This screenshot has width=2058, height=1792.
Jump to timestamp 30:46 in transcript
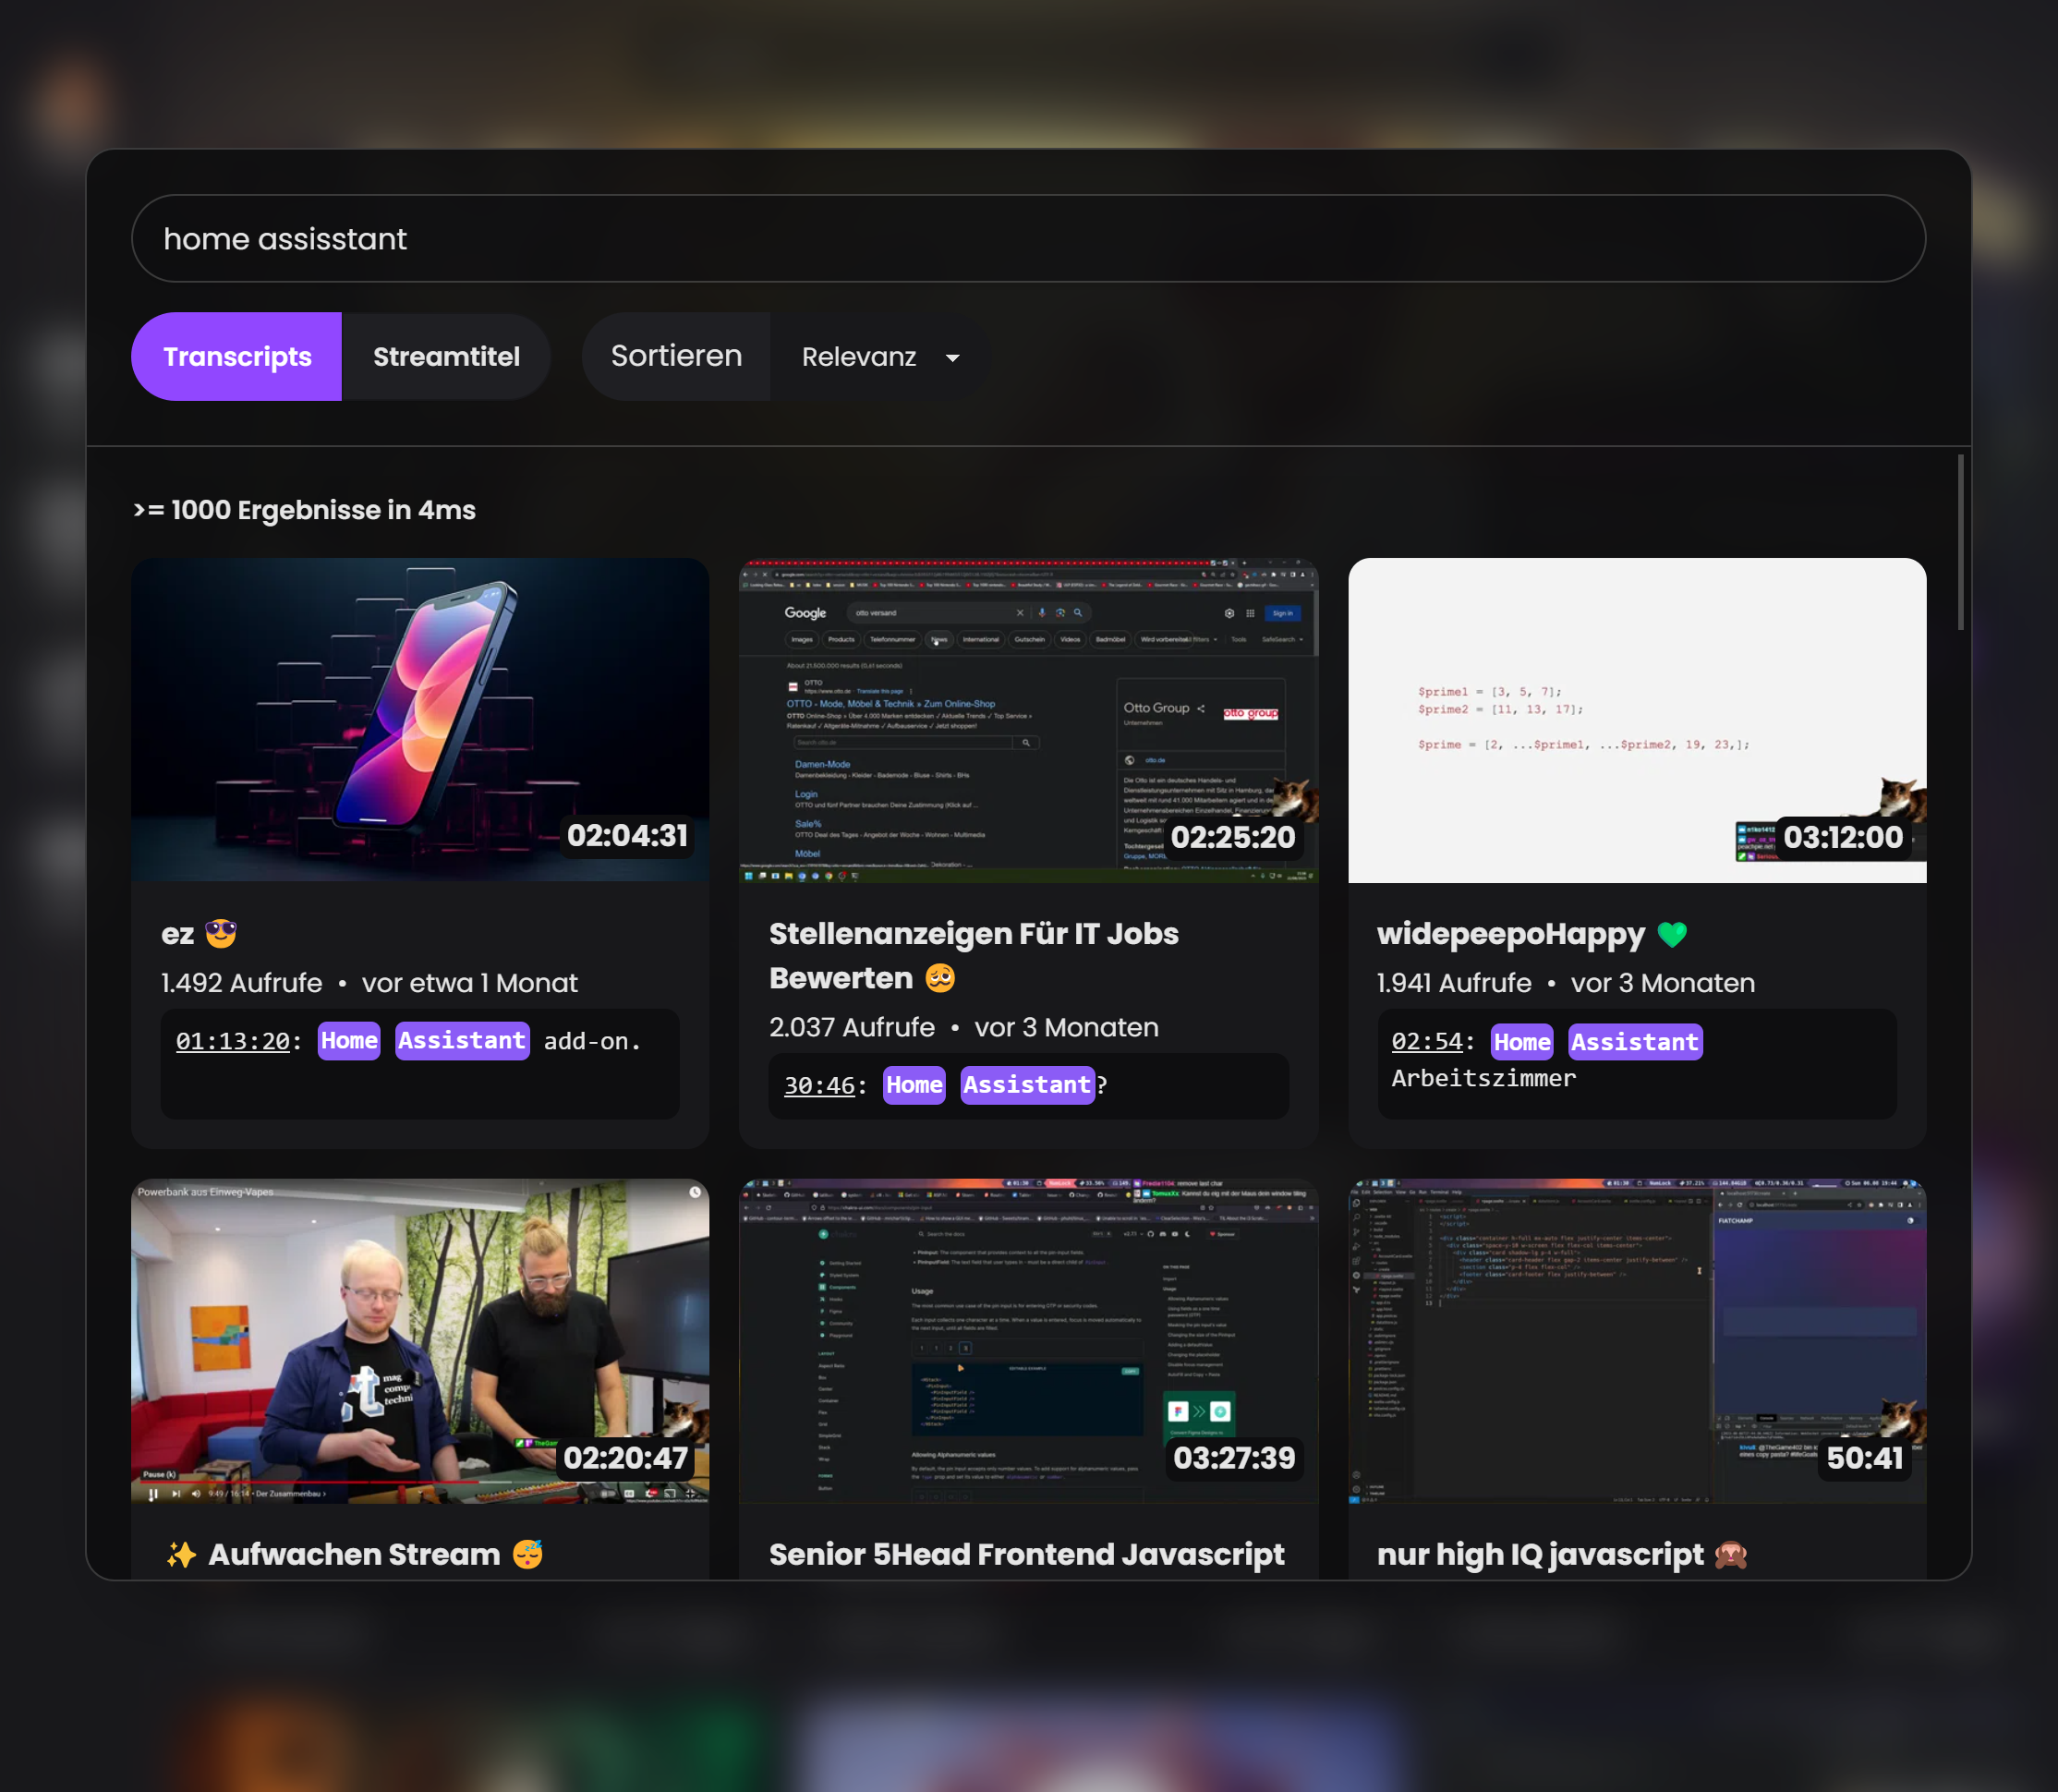click(x=819, y=1085)
